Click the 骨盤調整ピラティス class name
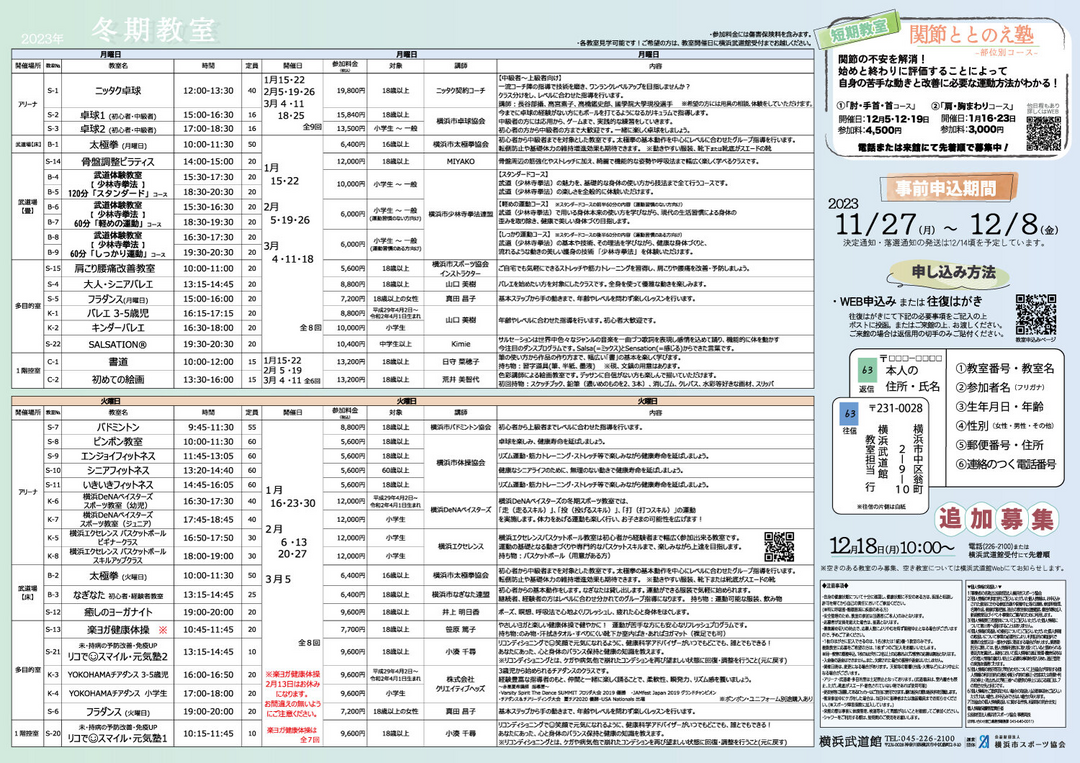 coord(118,162)
